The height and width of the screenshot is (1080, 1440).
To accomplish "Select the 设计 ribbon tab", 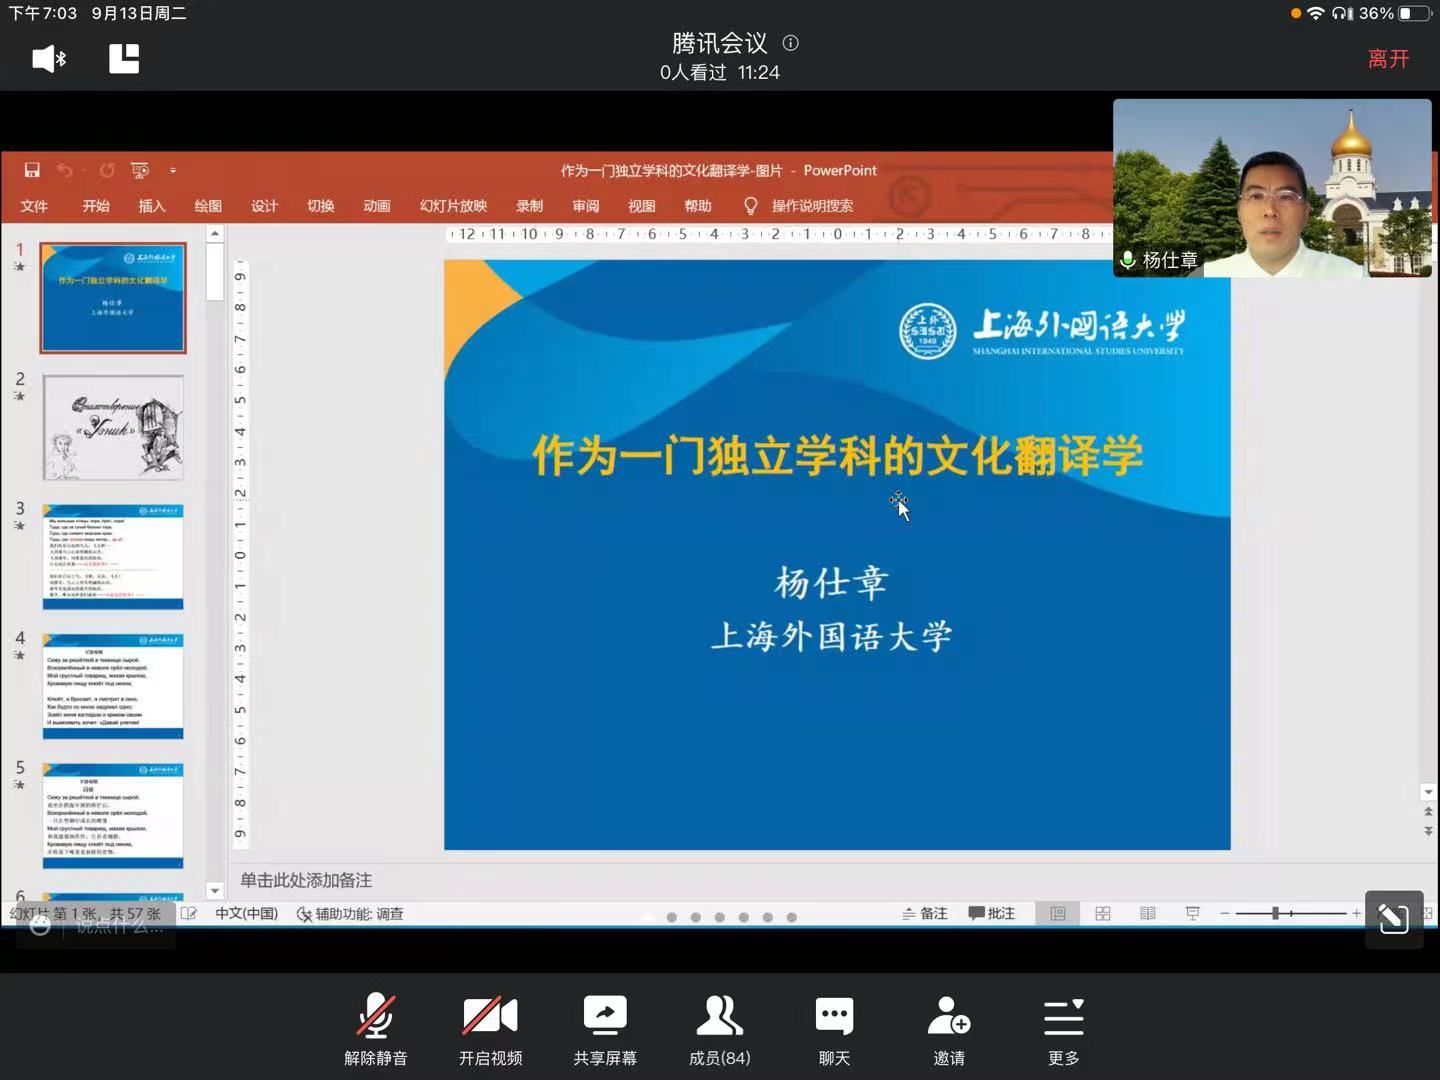I will click(x=264, y=206).
